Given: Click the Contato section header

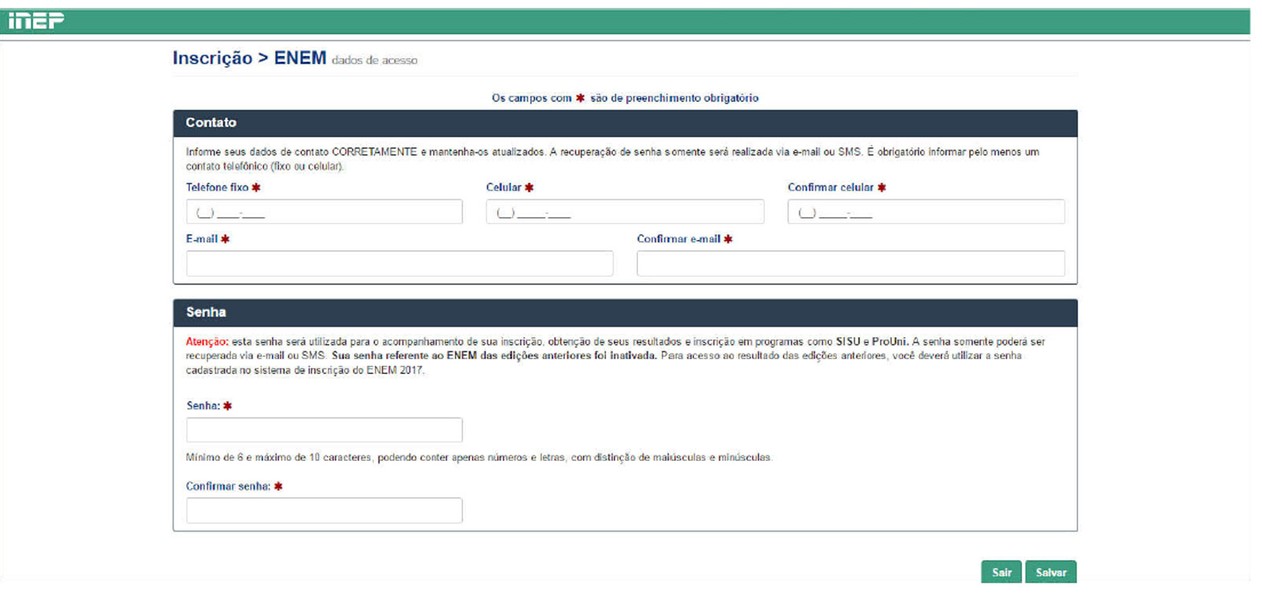Looking at the screenshot, I should 625,123.
